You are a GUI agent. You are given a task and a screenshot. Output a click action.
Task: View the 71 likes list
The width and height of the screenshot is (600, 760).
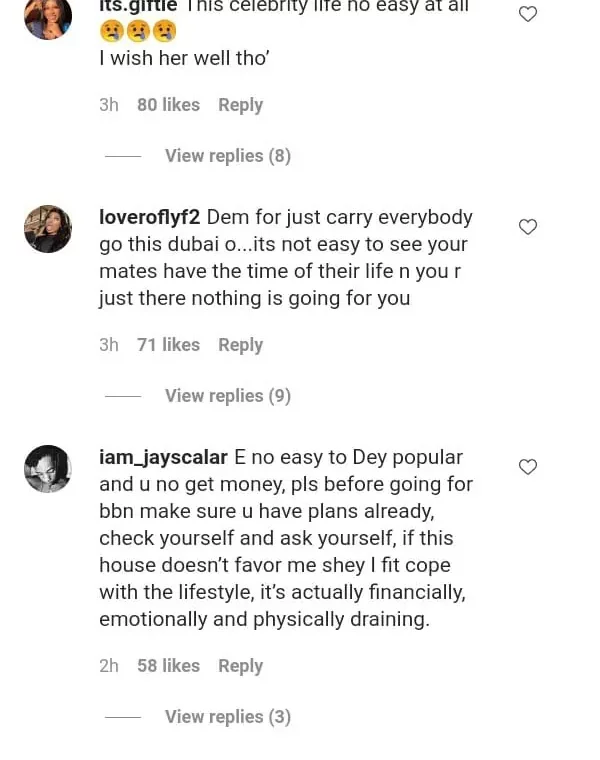click(x=168, y=345)
